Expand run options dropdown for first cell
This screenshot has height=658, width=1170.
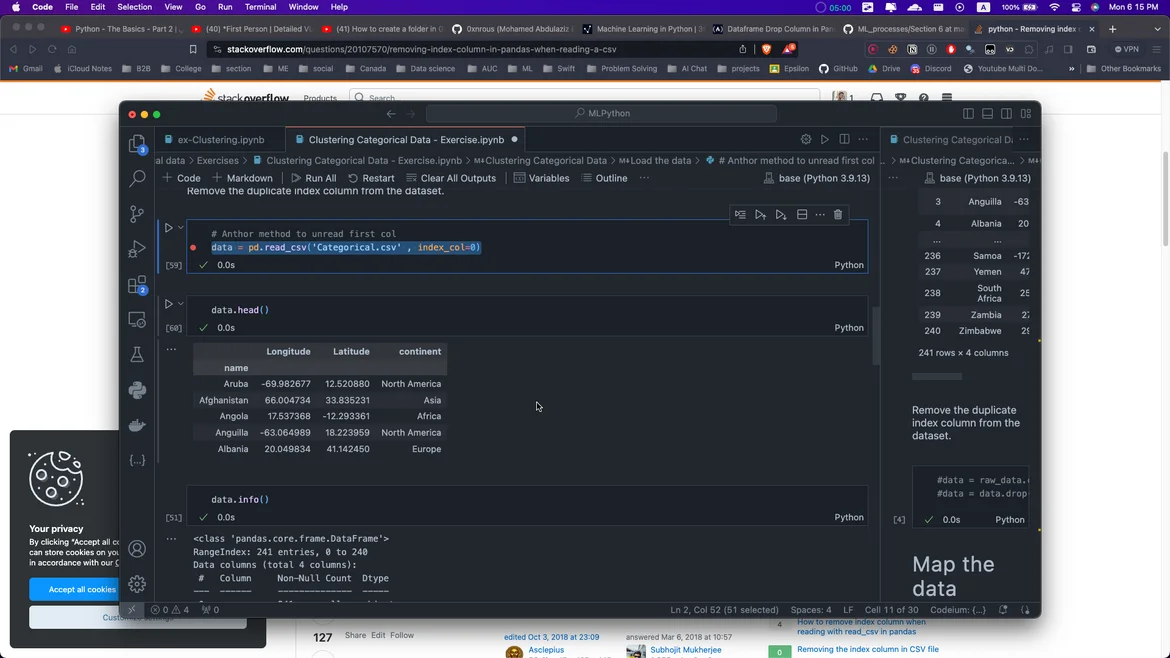tap(181, 228)
